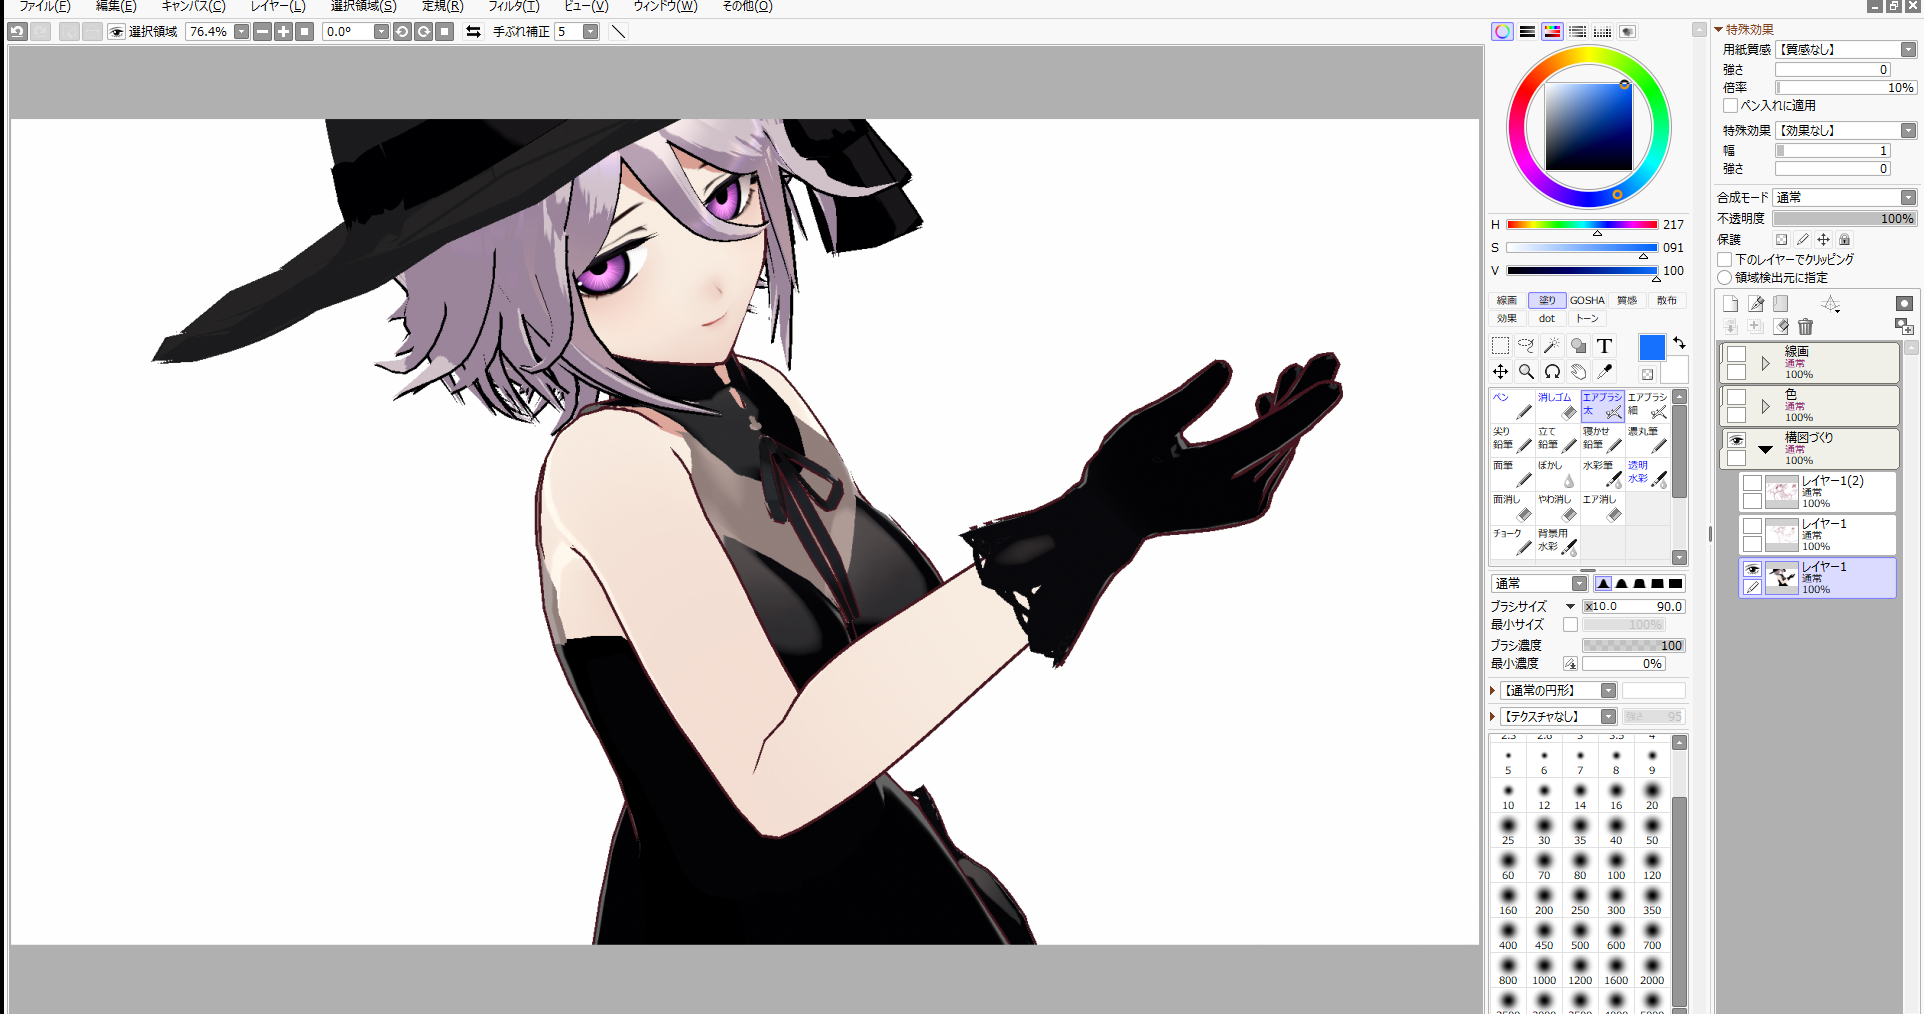The height and width of the screenshot is (1014, 1924).
Task: Flip canvas horizontally icon
Action: tap(474, 32)
